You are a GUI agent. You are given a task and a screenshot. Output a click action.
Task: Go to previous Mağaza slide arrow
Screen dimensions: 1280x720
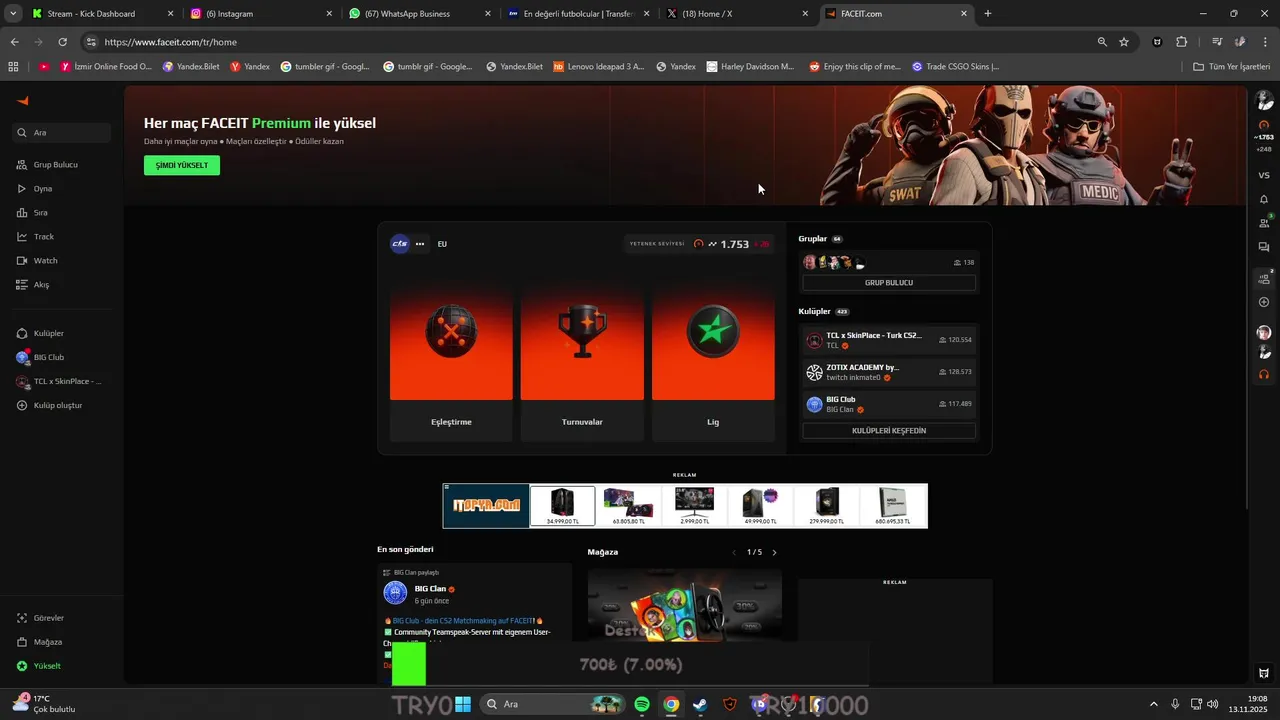click(734, 552)
